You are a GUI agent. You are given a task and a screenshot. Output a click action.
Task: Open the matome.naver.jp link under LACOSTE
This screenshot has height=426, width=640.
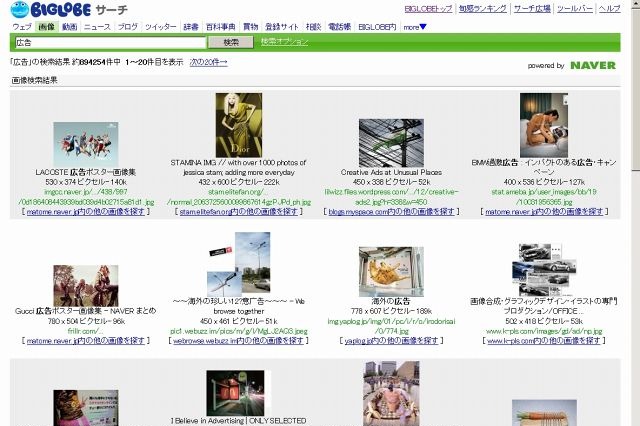point(86,211)
